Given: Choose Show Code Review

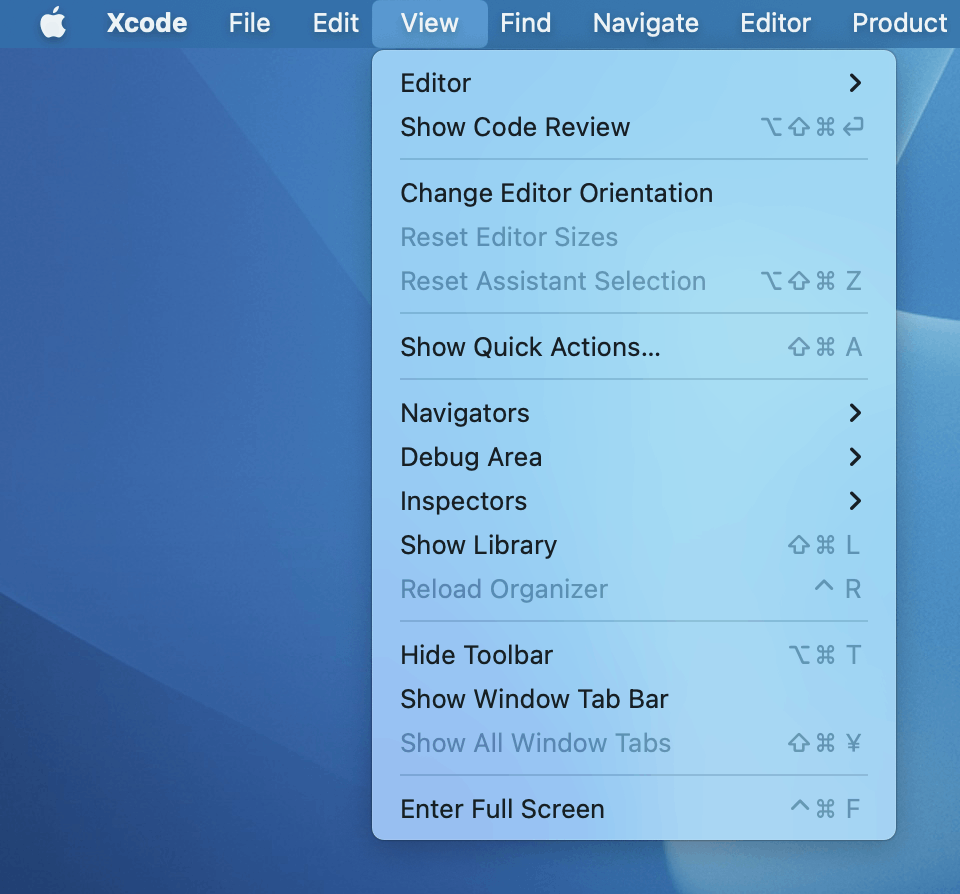Looking at the screenshot, I should pyautogui.click(x=634, y=127).
